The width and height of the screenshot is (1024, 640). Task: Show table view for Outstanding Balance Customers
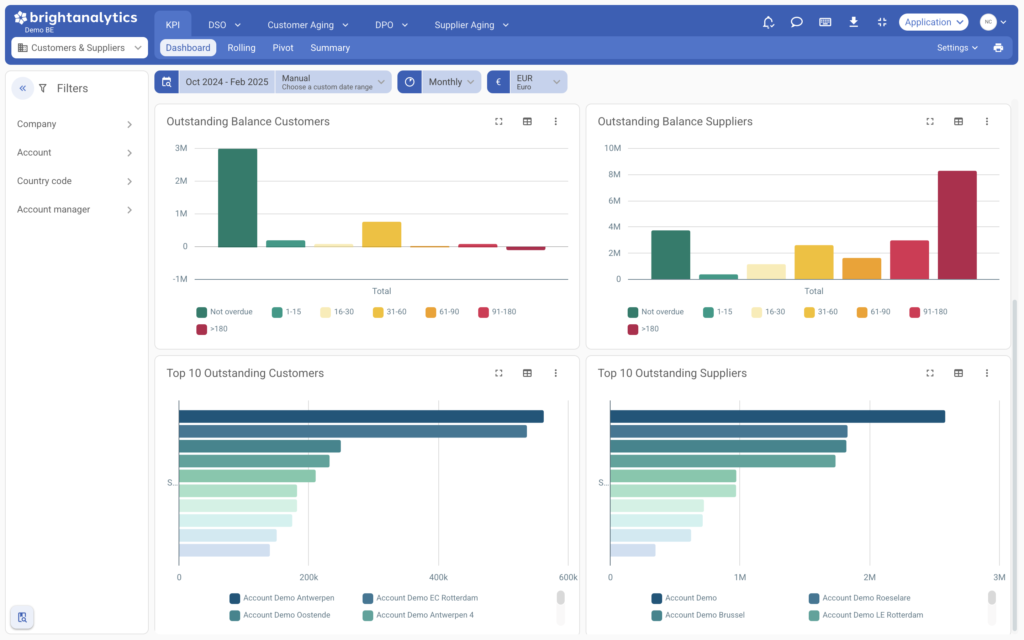tap(527, 121)
